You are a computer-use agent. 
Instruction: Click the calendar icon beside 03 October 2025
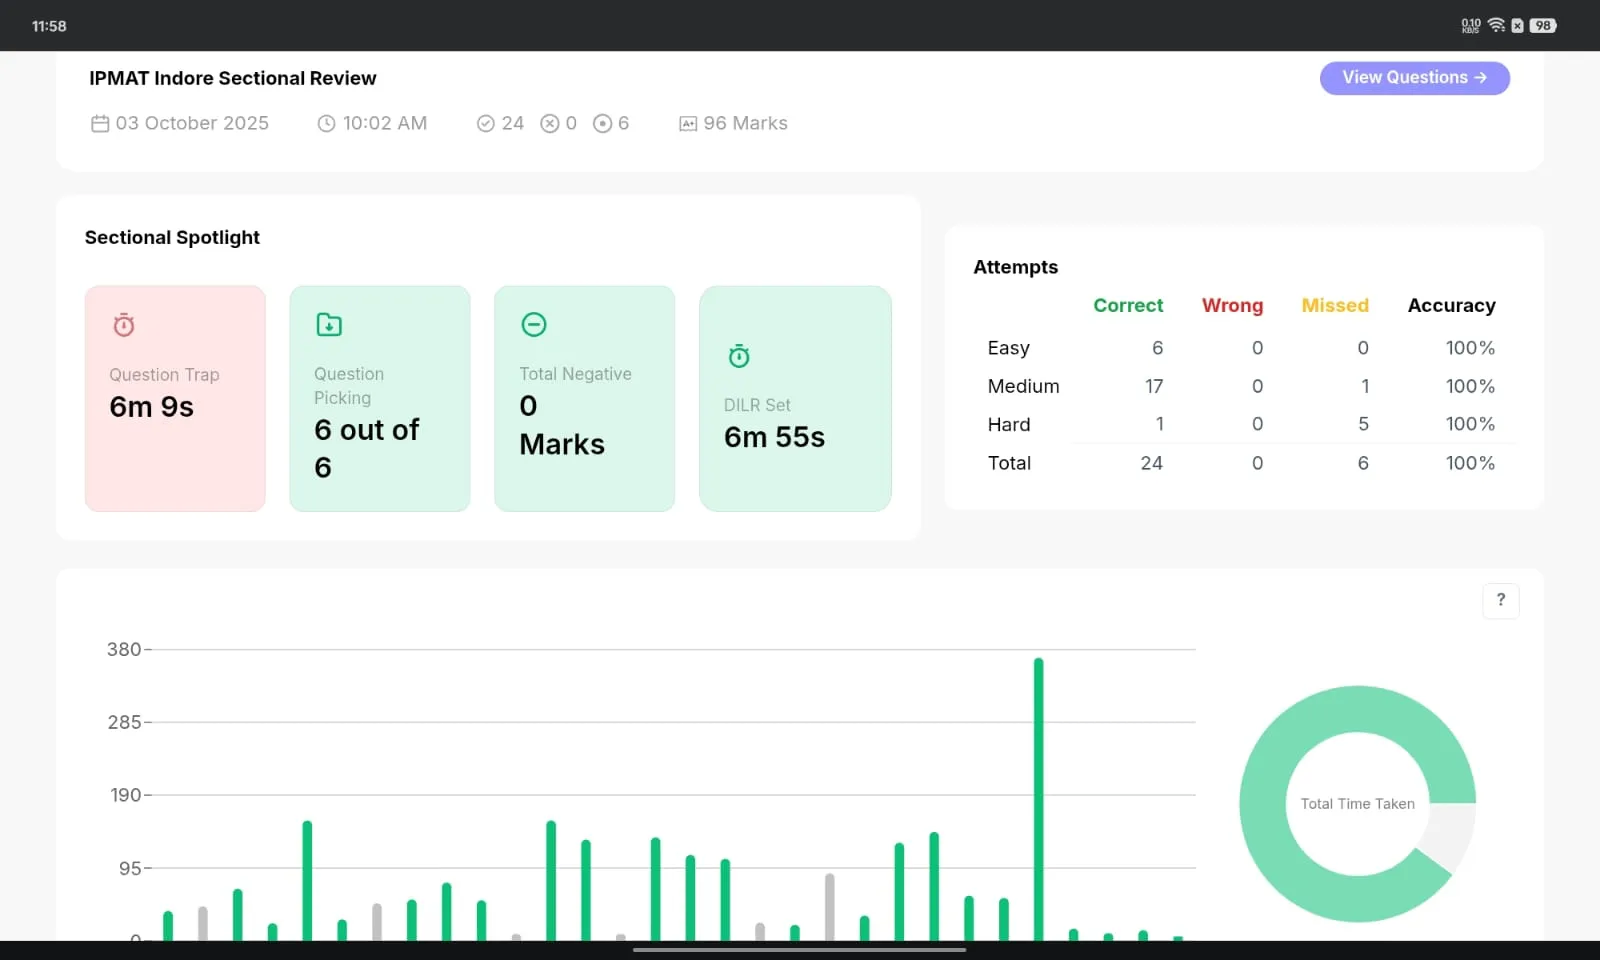[100, 124]
